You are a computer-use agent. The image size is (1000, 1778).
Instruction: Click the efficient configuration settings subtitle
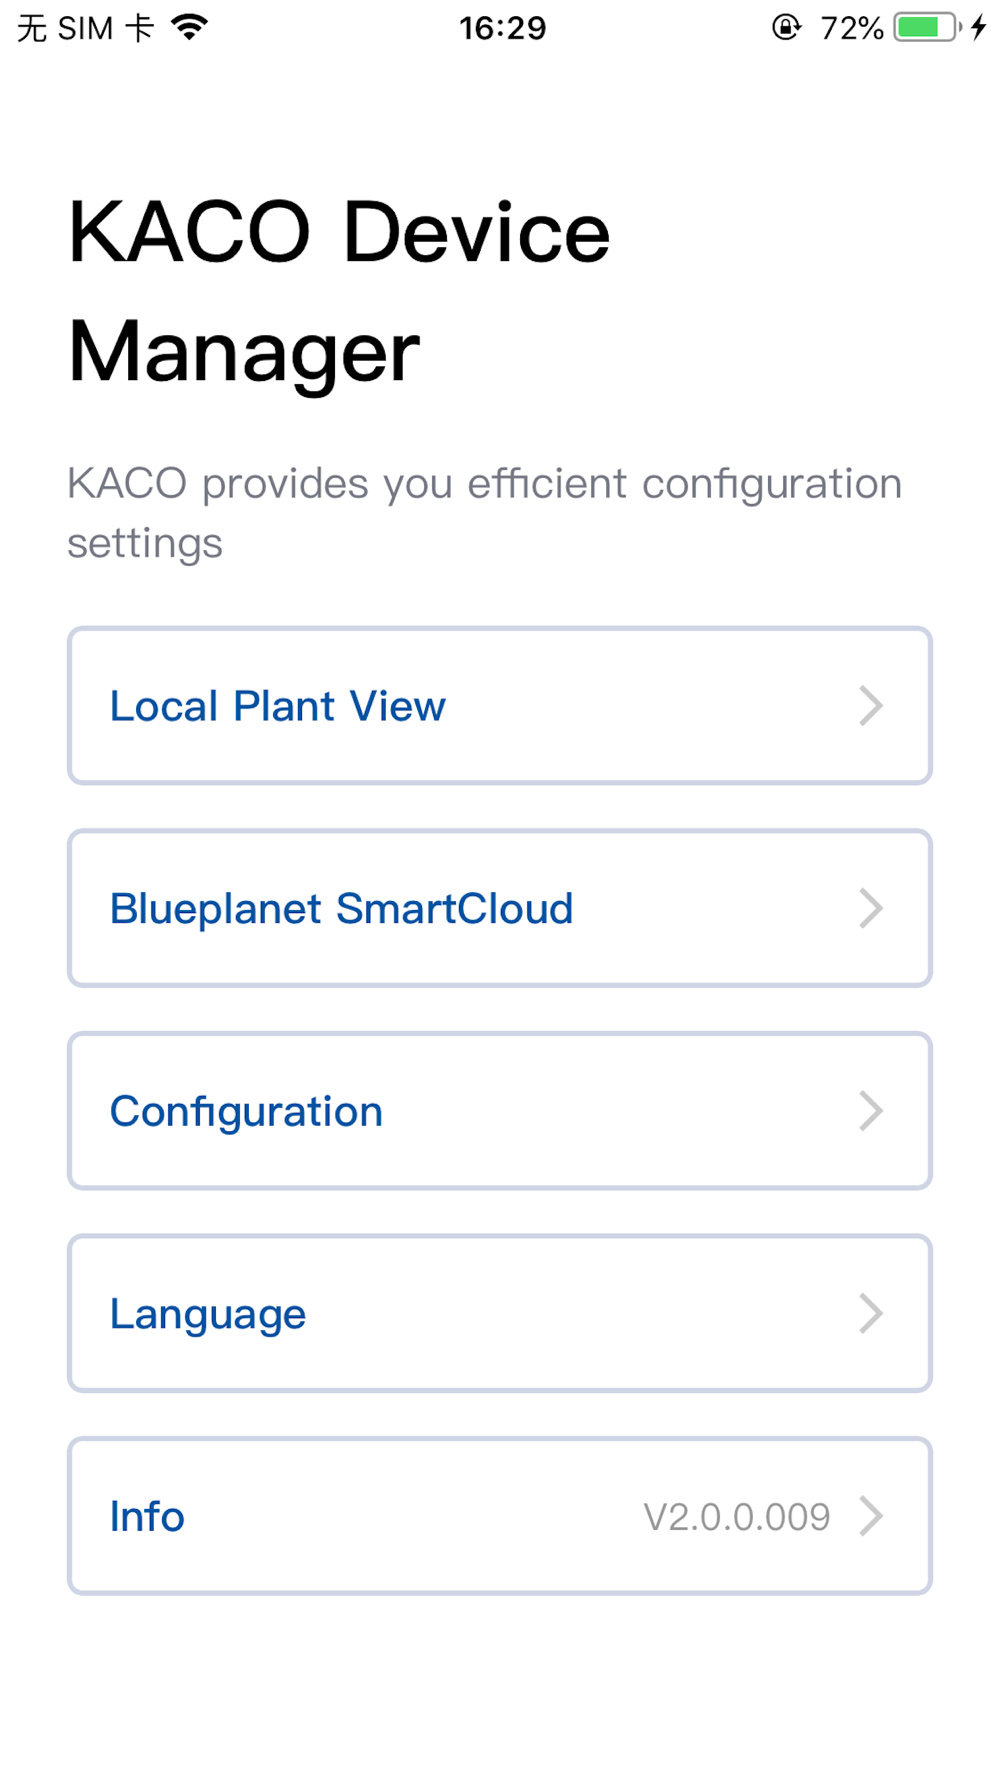point(484,513)
